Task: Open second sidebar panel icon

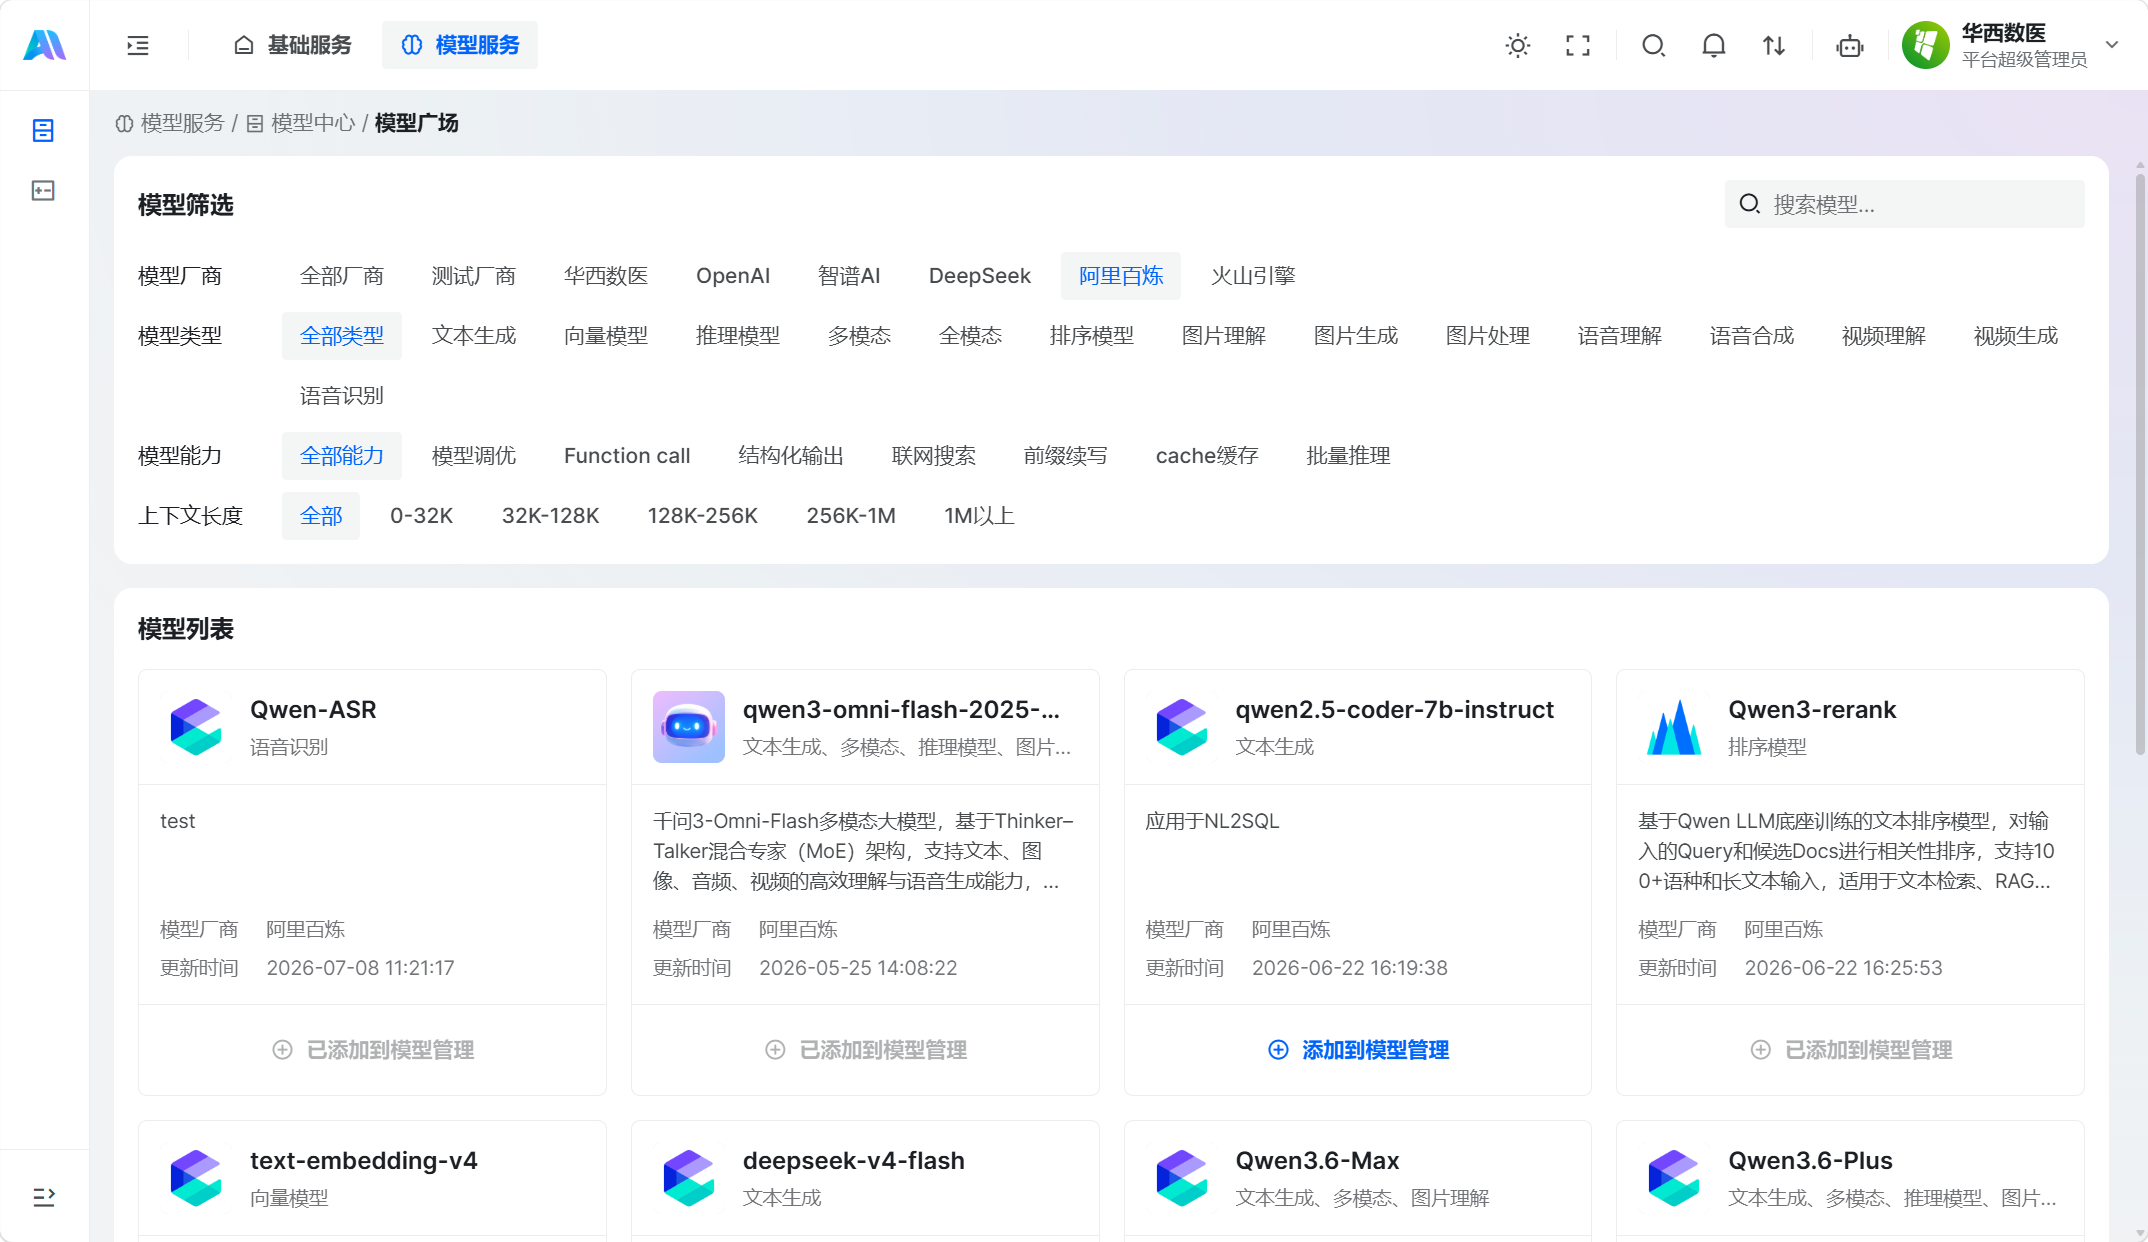Action: click(43, 191)
